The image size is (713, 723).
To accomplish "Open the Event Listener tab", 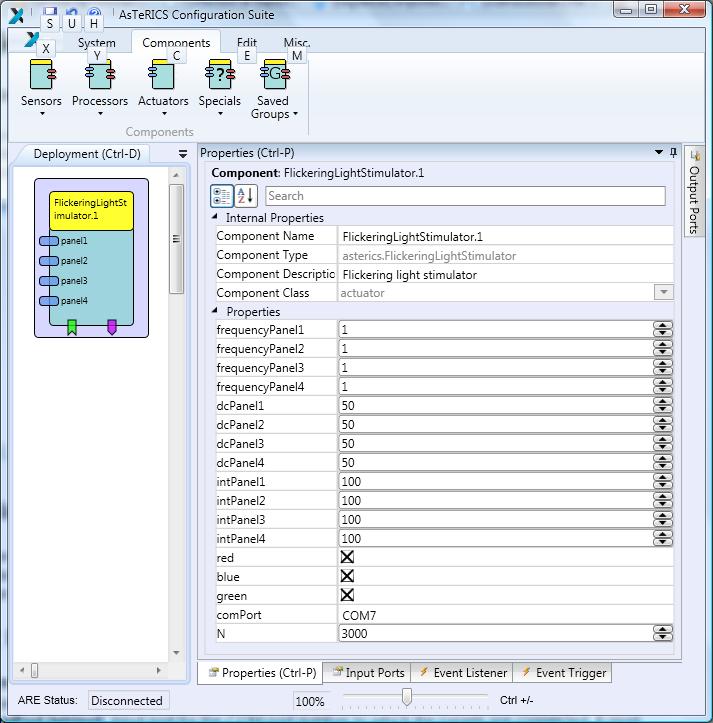I will [462, 673].
